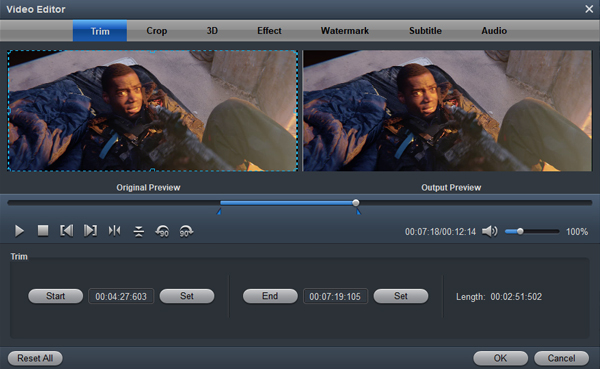Click the Output Preview video frame
The image size is (600, 369).
(x=447, y=111)
